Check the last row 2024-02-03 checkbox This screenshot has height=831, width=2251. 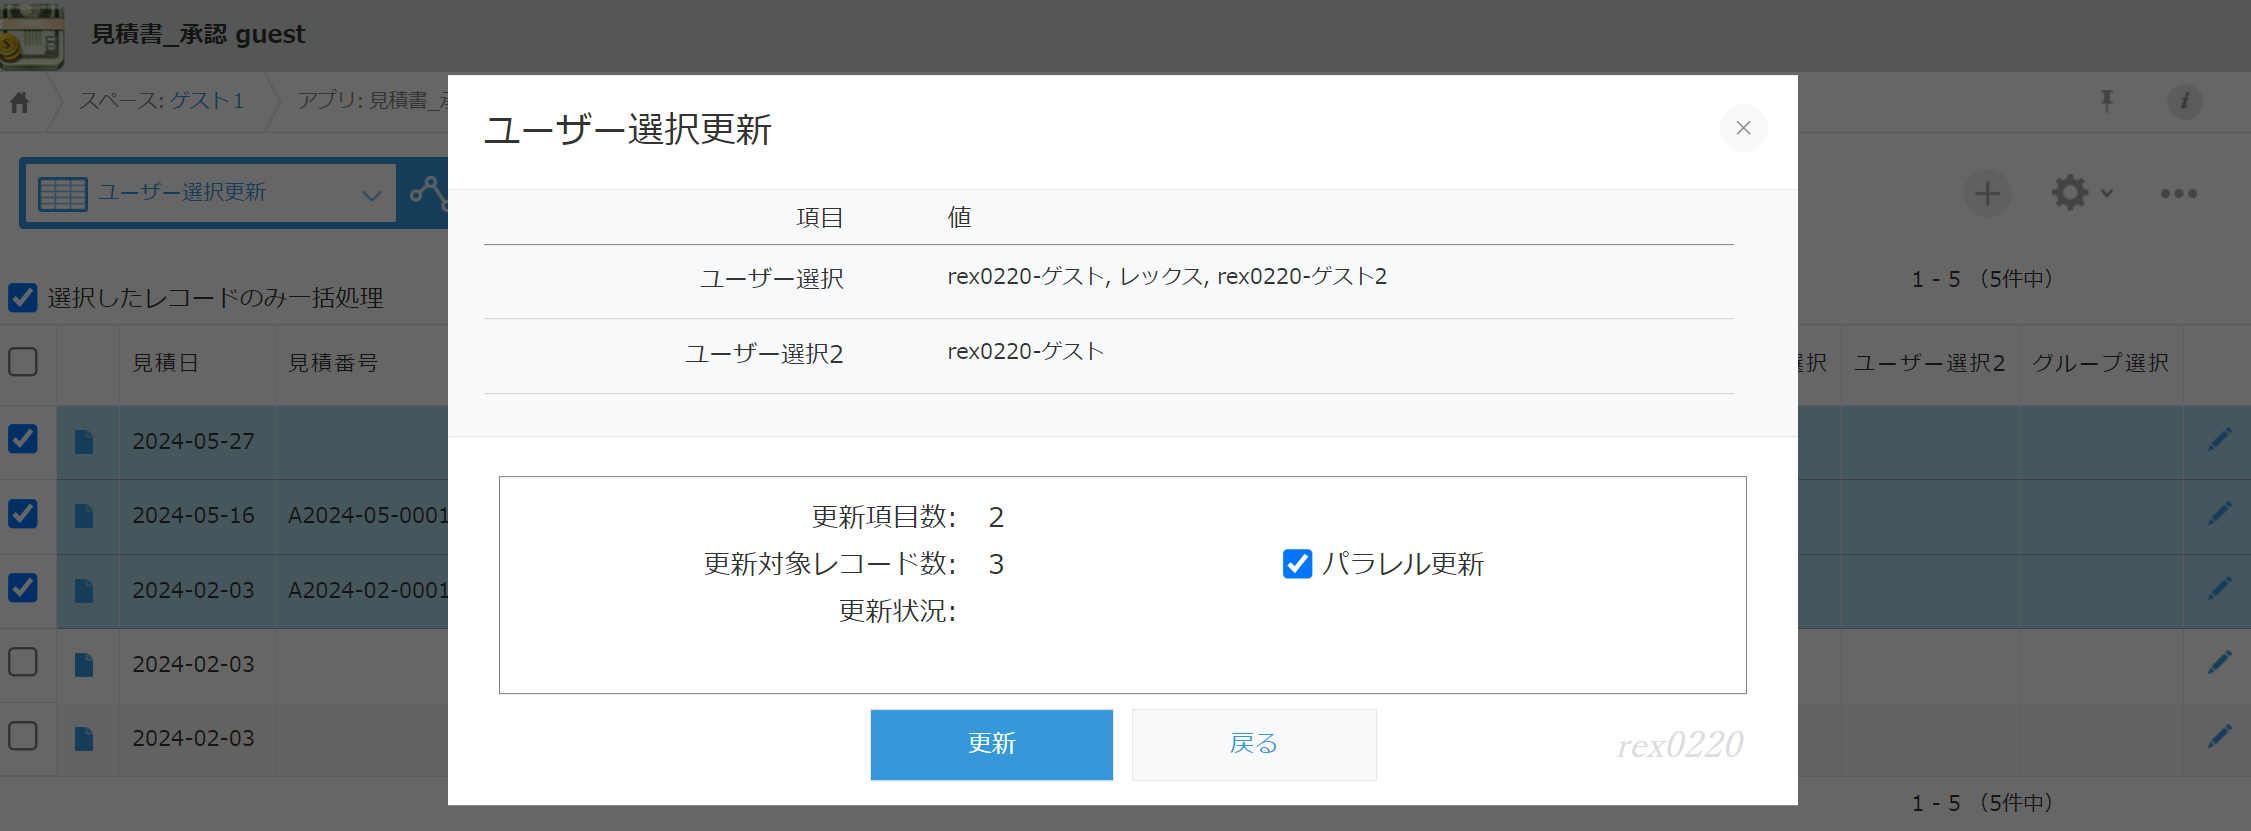tap(23, 736)
